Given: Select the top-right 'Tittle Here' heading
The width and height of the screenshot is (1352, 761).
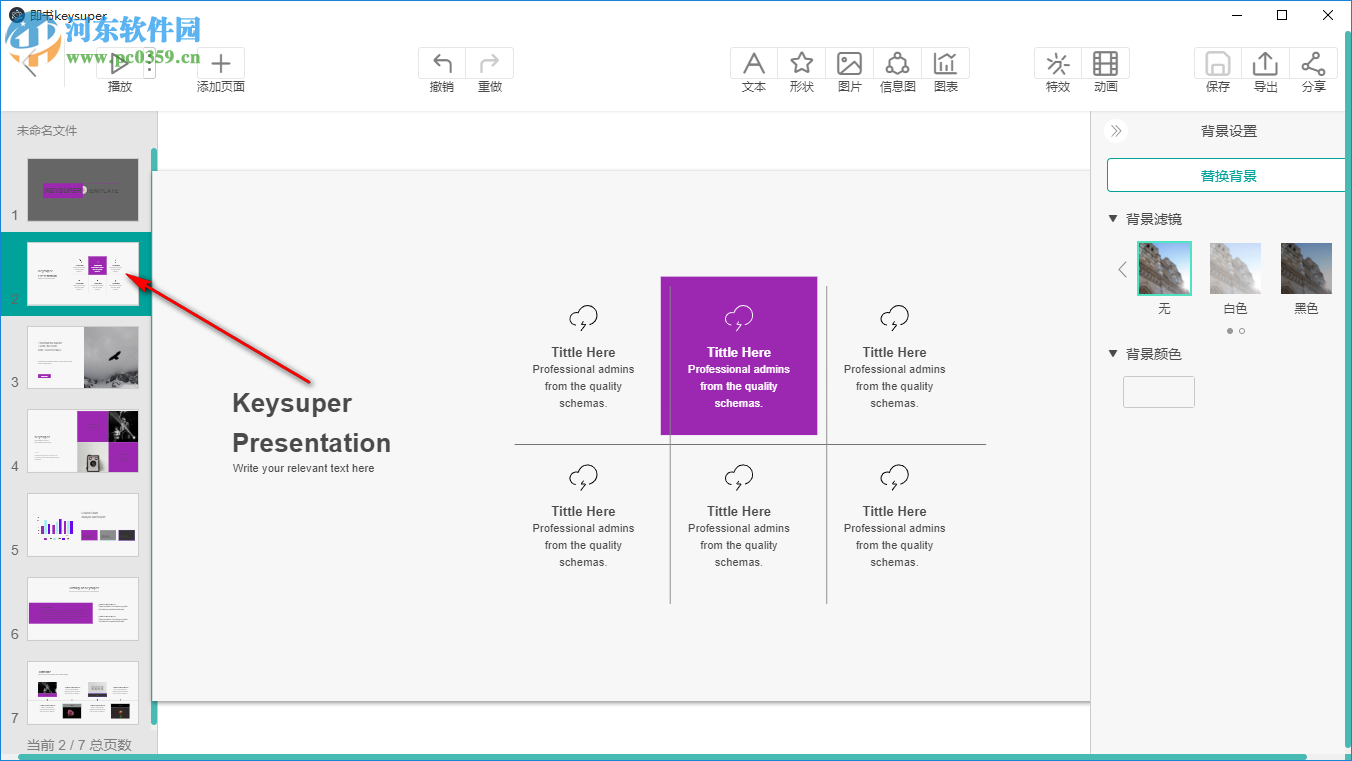Looking at the screenshot, I should click(x=895, y=352).
